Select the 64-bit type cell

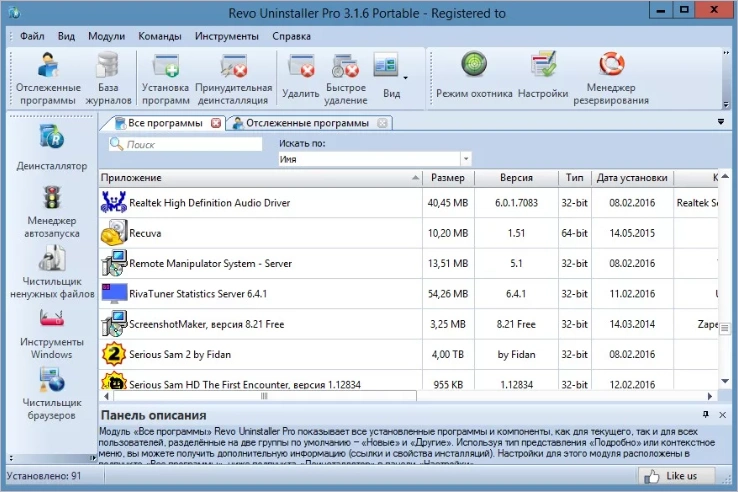coord(575,233)
